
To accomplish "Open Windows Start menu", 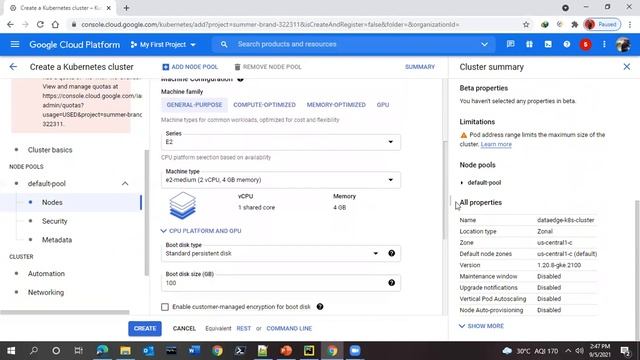I will tap(11, 351).
